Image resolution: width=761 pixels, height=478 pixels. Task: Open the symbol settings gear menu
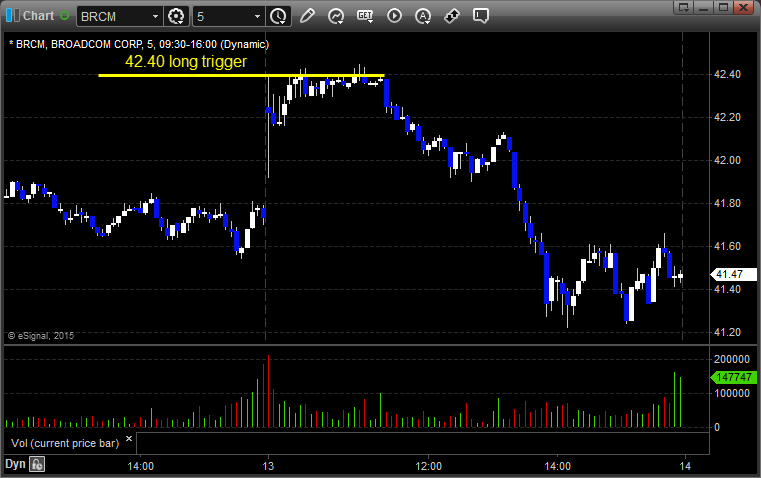pyautogui.click(x=176, y=16)
